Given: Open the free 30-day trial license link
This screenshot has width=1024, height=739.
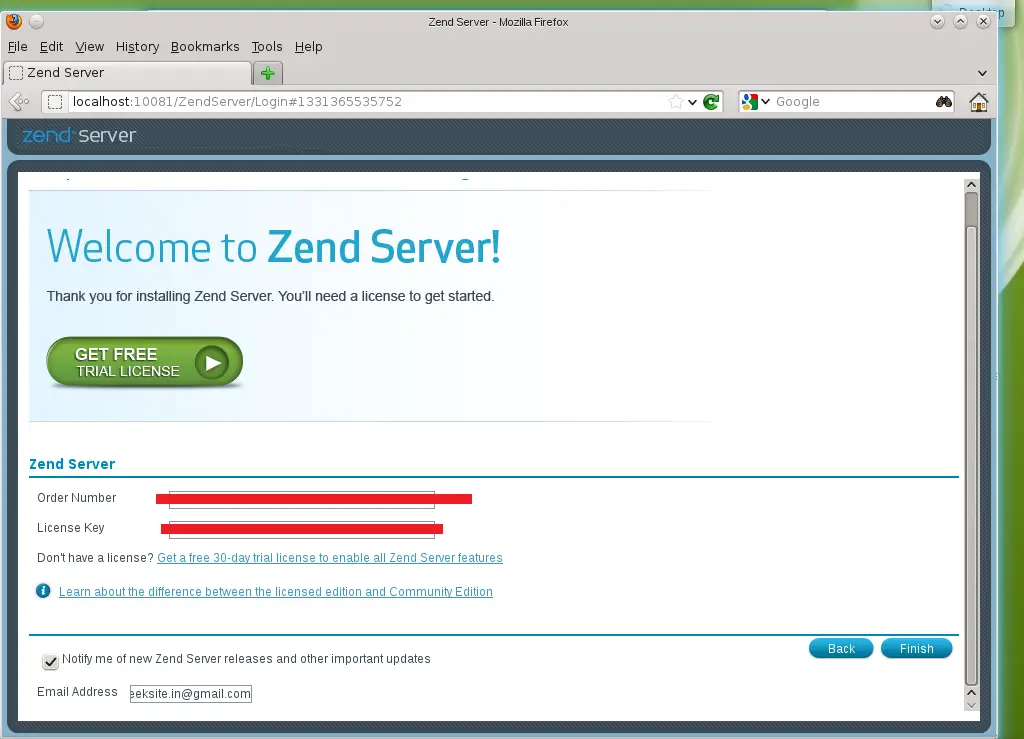Looking at the screenshot, I should (330, 558).
